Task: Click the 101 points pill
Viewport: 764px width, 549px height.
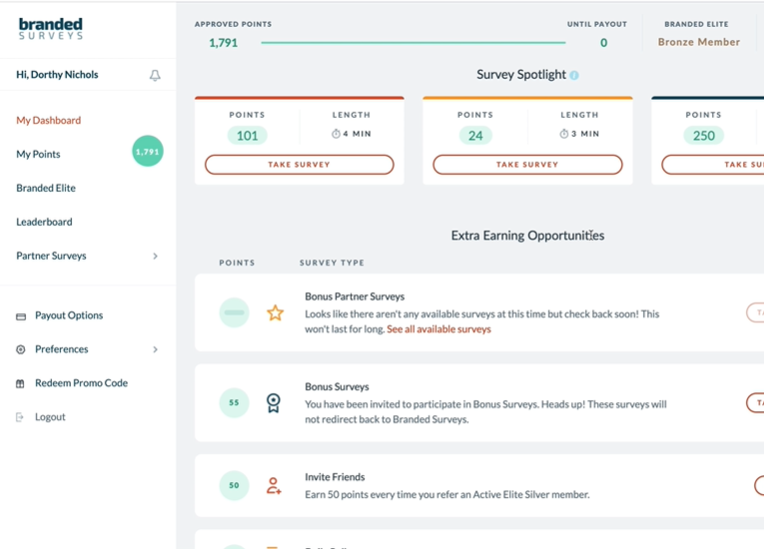Action: (x=248, y=135)
